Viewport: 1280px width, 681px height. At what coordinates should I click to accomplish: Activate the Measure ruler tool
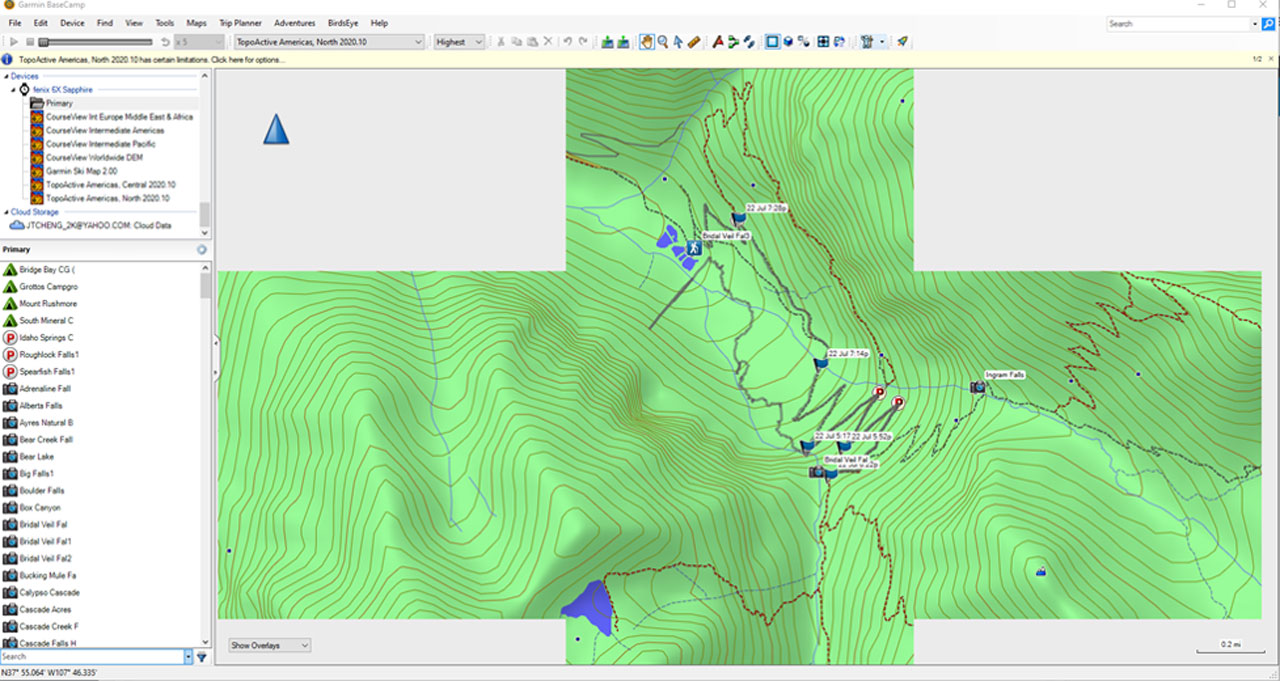(x=694, y=42)
